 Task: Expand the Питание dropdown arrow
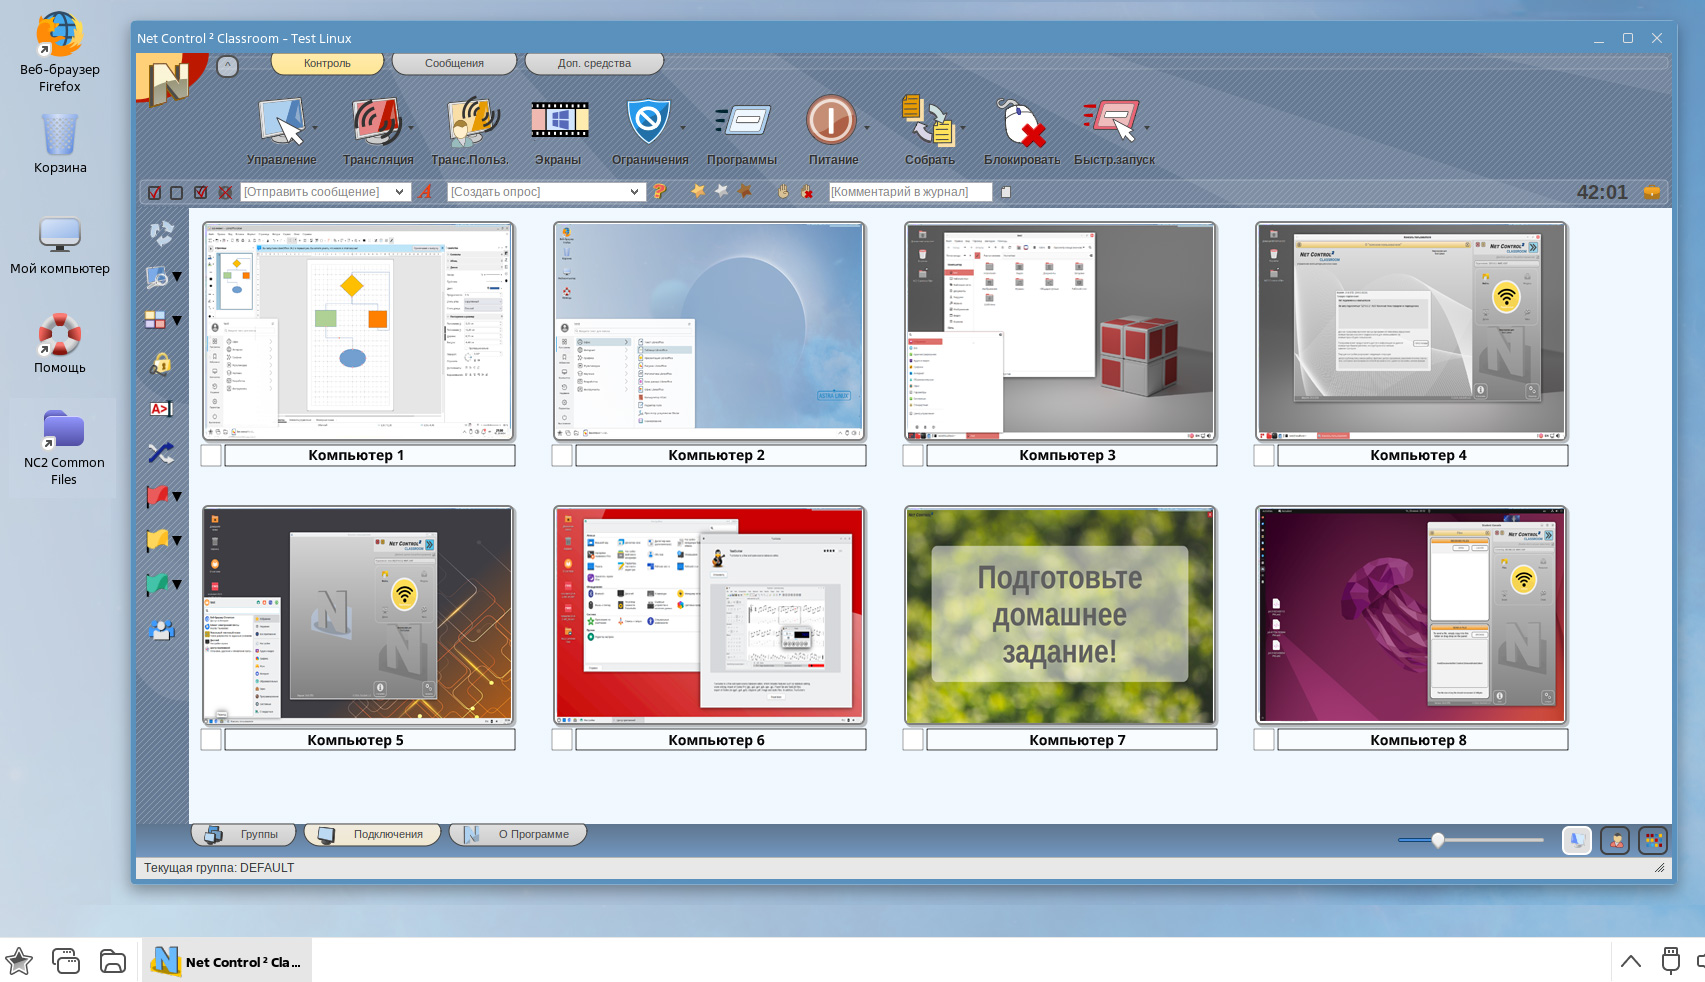[x=867, y=128]
